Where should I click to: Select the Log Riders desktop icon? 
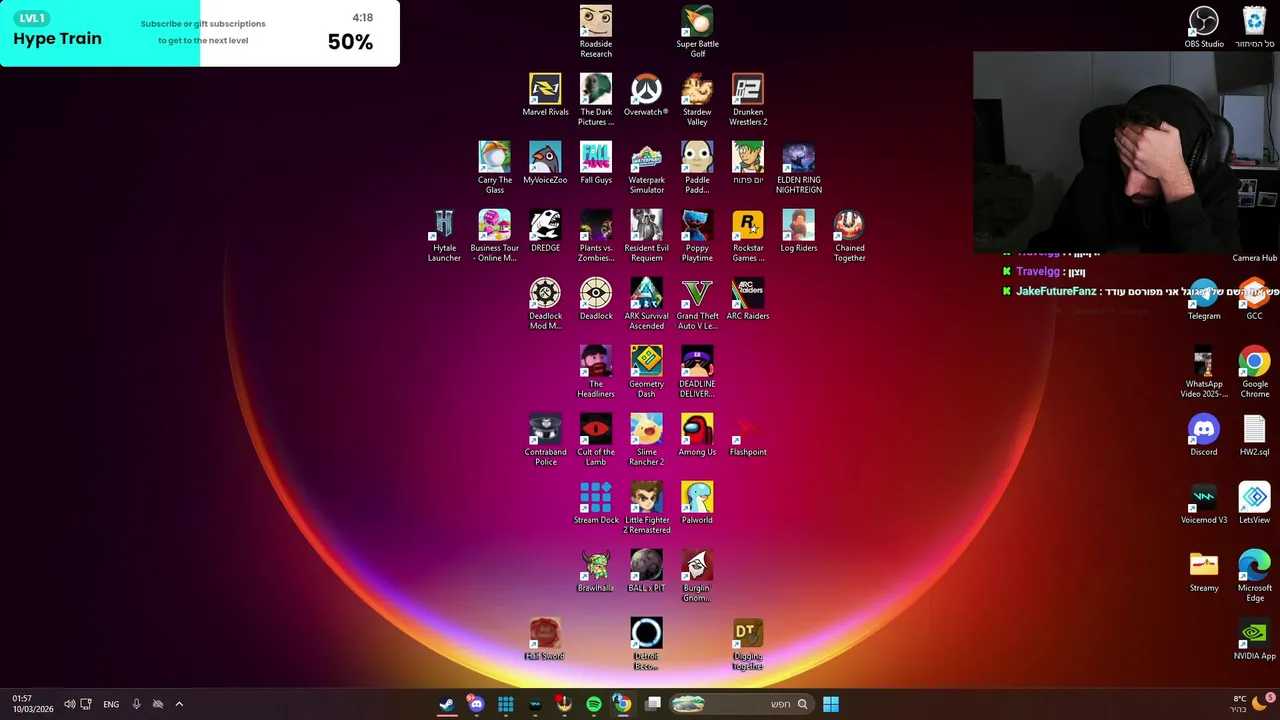pyautogui.click(x=799, y=230)
